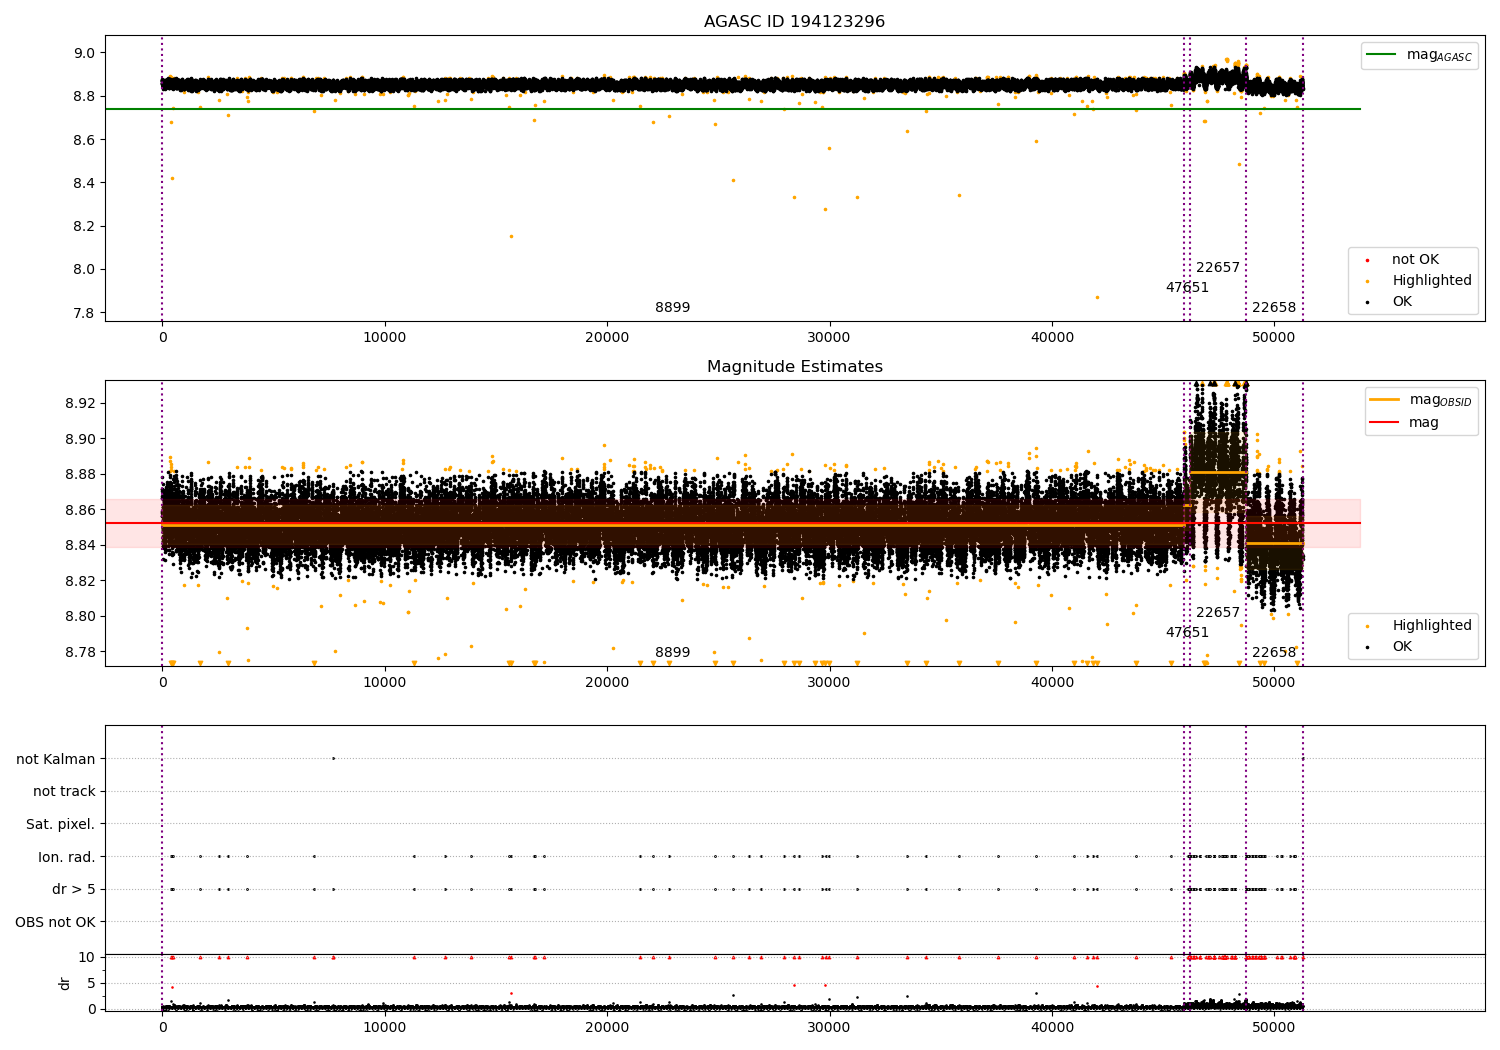
Task: Click the 'not OK' legend entry in top plot
Action: click(x=1403, y=260)
